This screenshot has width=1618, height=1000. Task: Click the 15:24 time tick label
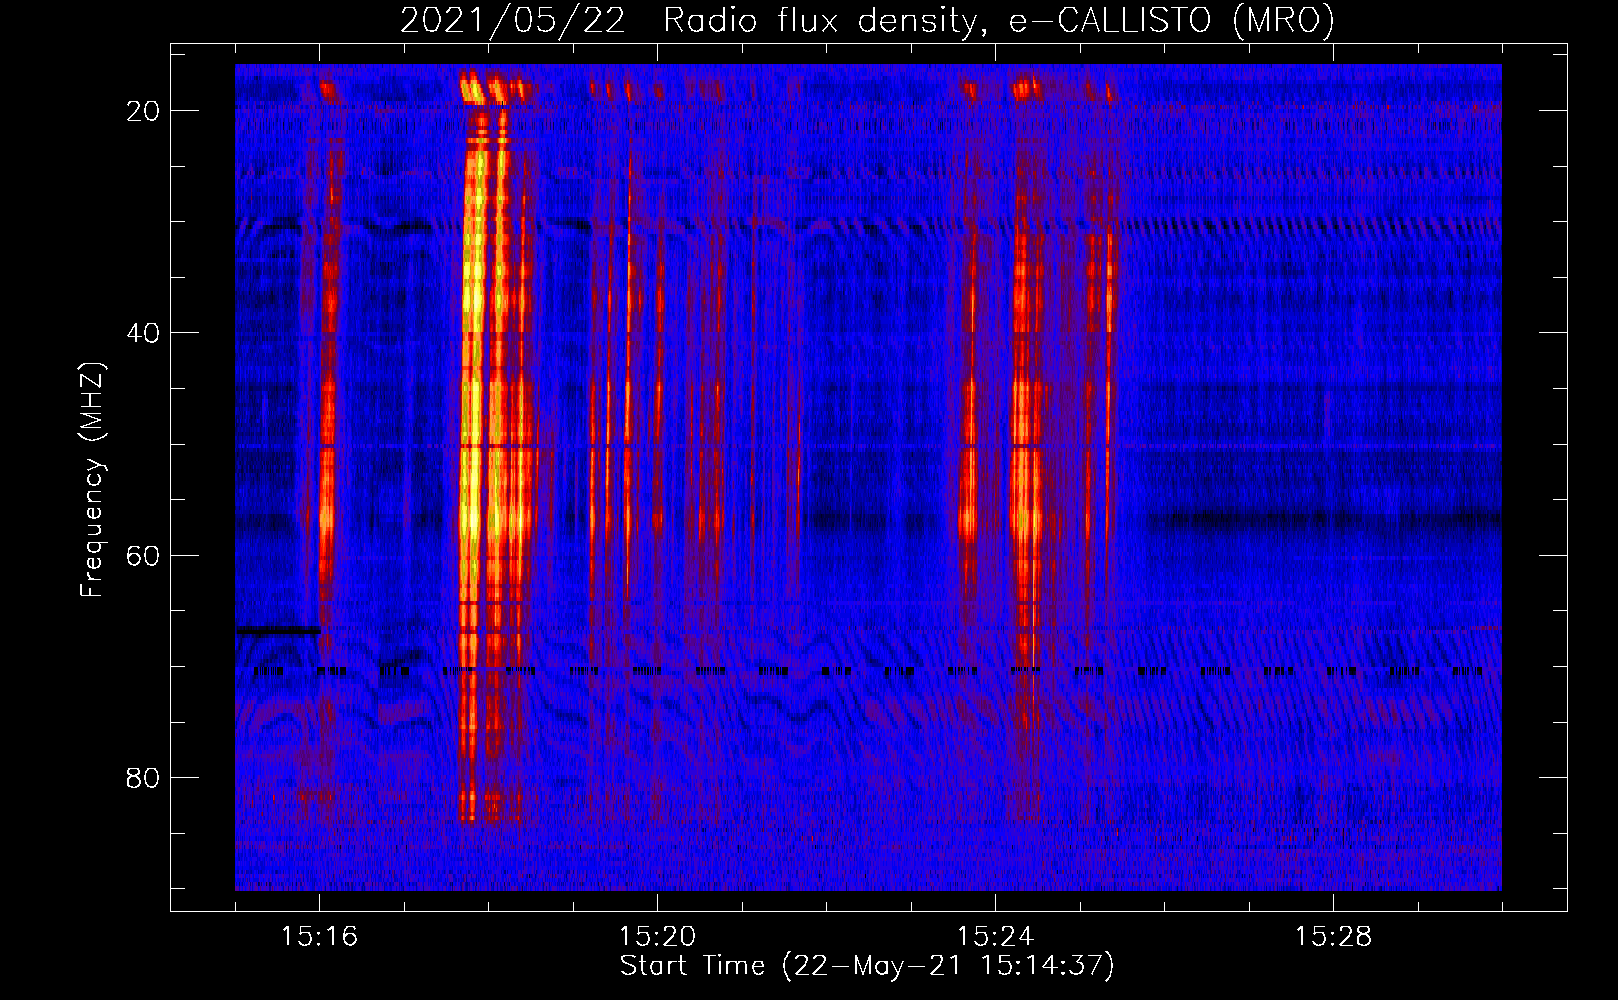tap(995, 937)
